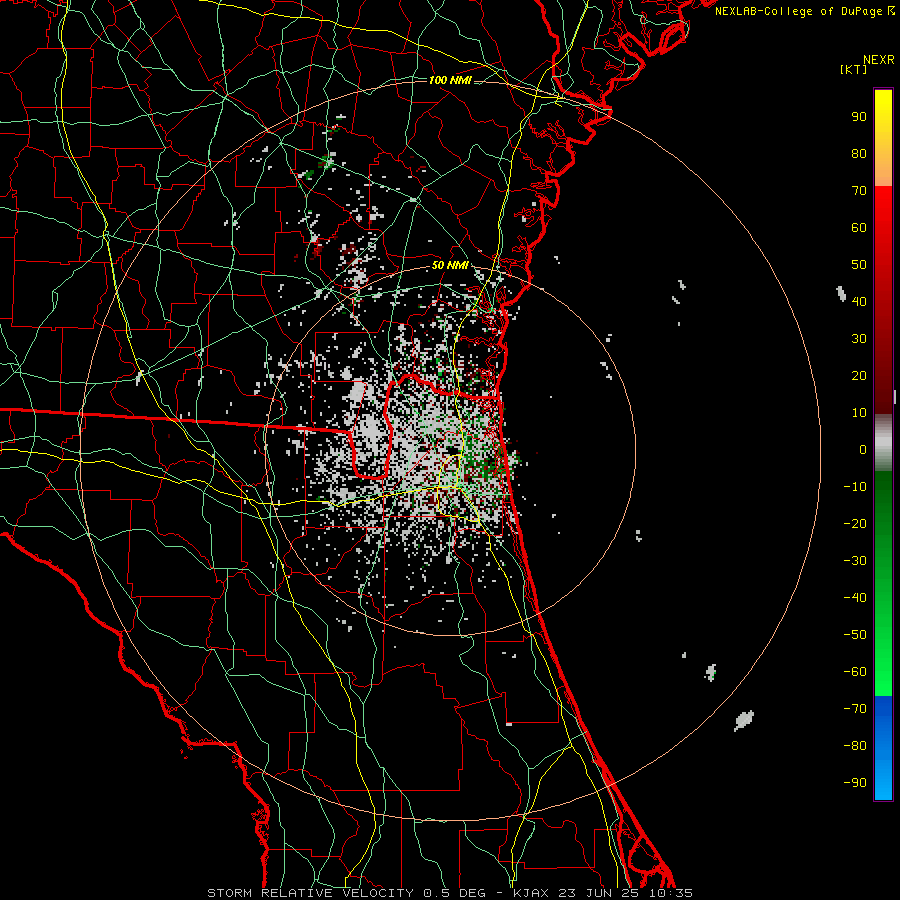
Task: Click the NEXLAB-College of DuPage header text
Action: 804,11
